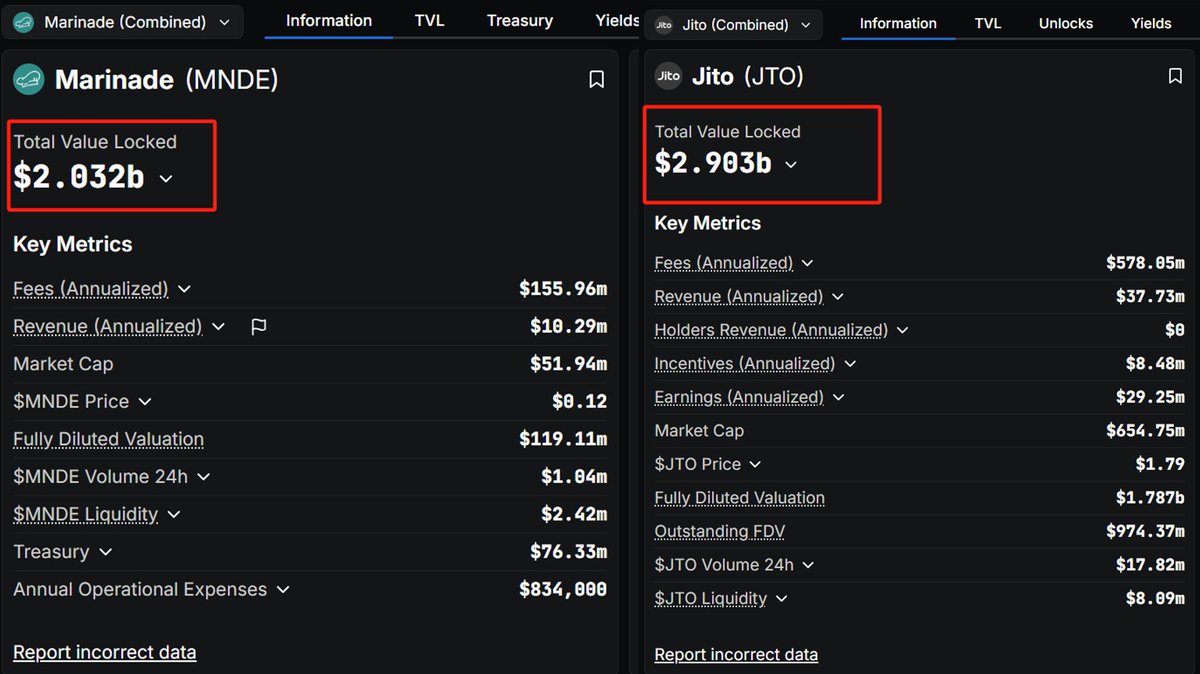The height and width of the screenshot is (674, 1200).
Task: Click Marinade's $10.29m revenue value
Action: click(568, 327)
